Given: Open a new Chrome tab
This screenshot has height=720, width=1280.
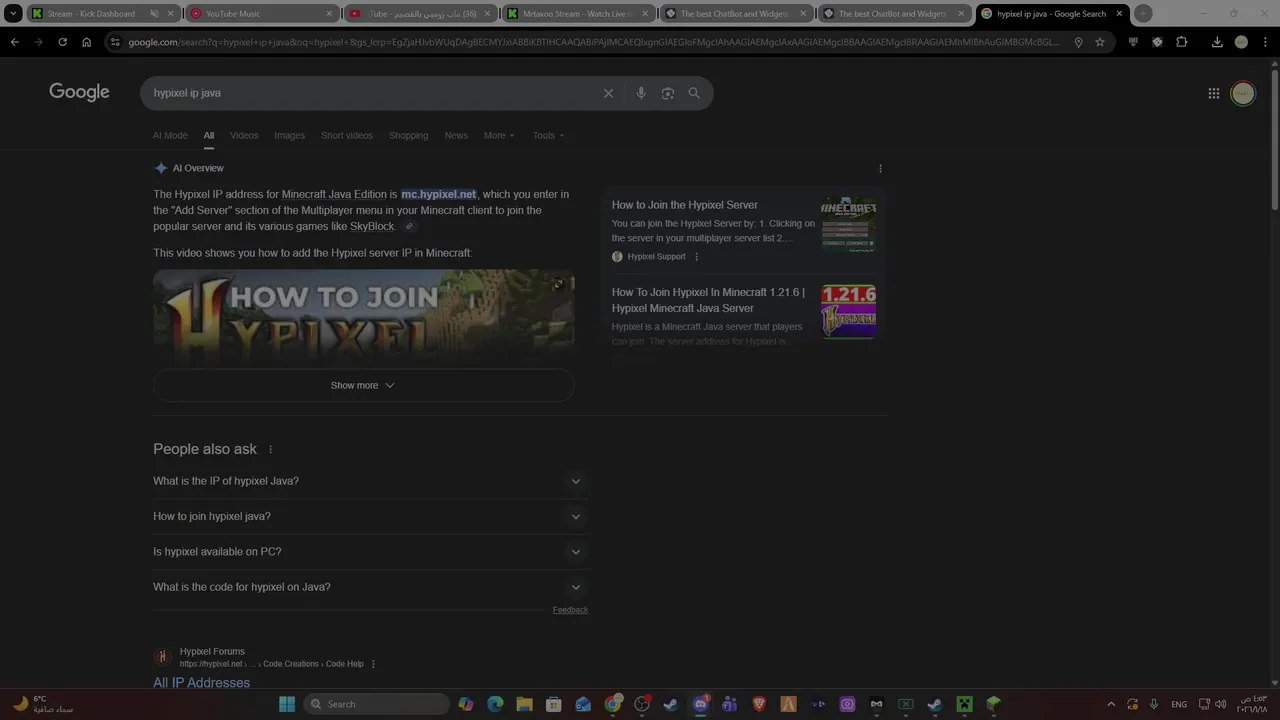Looking at the screenshot, I should (1143, 14).
